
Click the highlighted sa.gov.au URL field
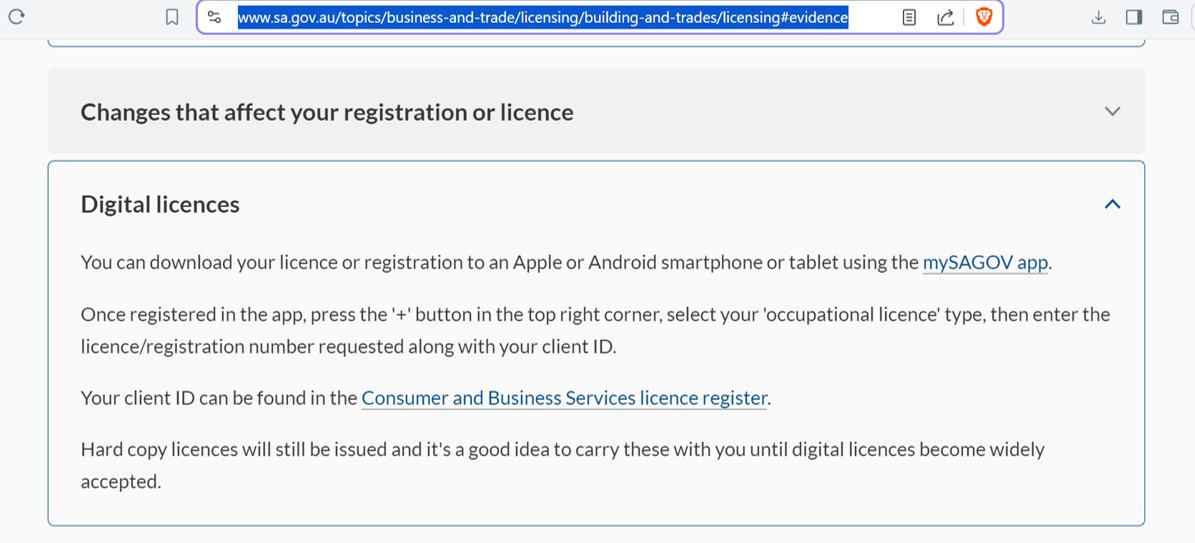tap(543, 17)
